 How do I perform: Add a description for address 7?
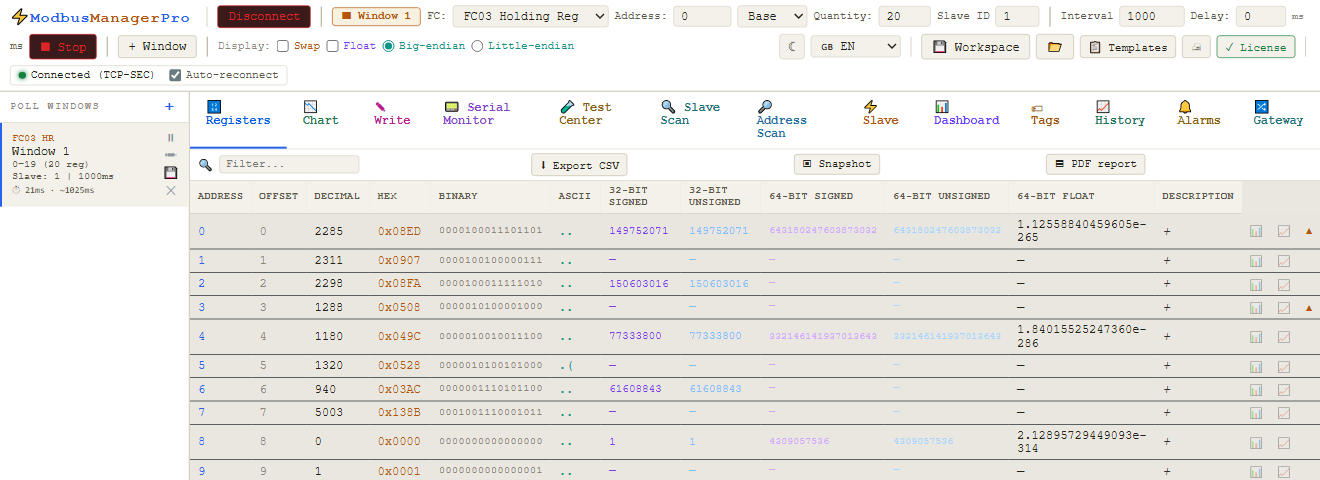click(x=1166, y=412)
